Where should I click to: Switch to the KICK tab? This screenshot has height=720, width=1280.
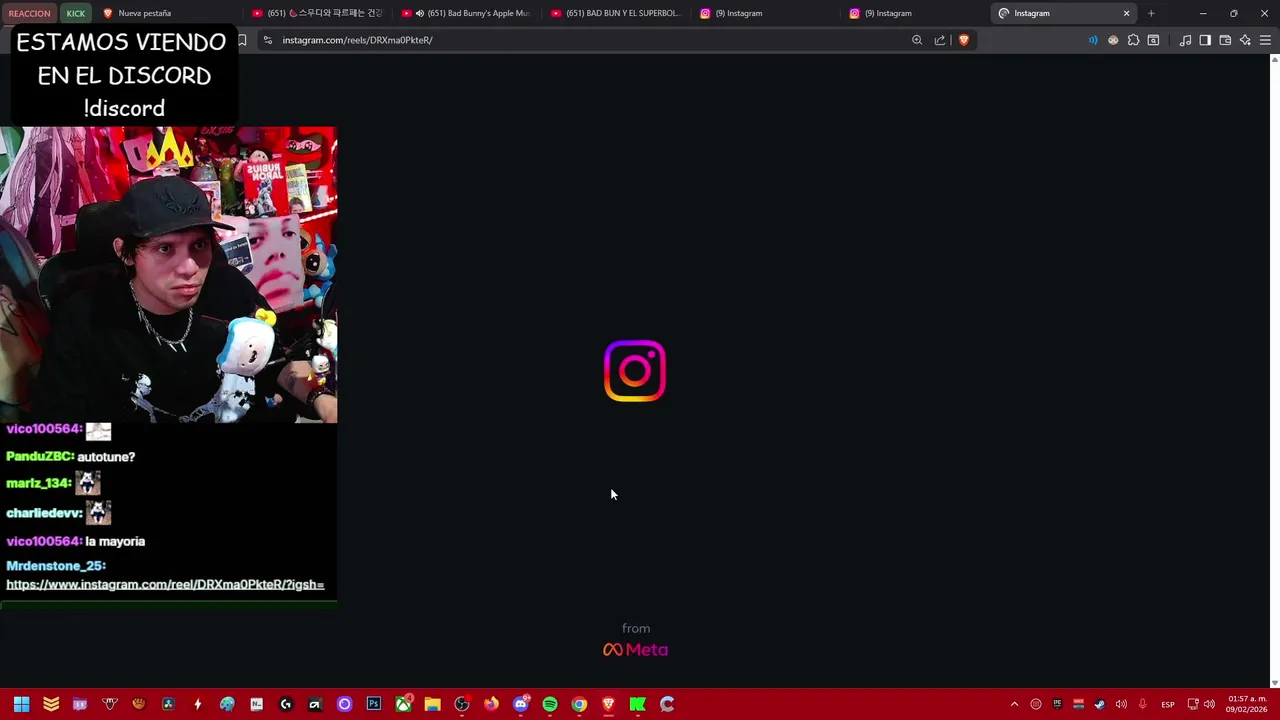(76, 13)
